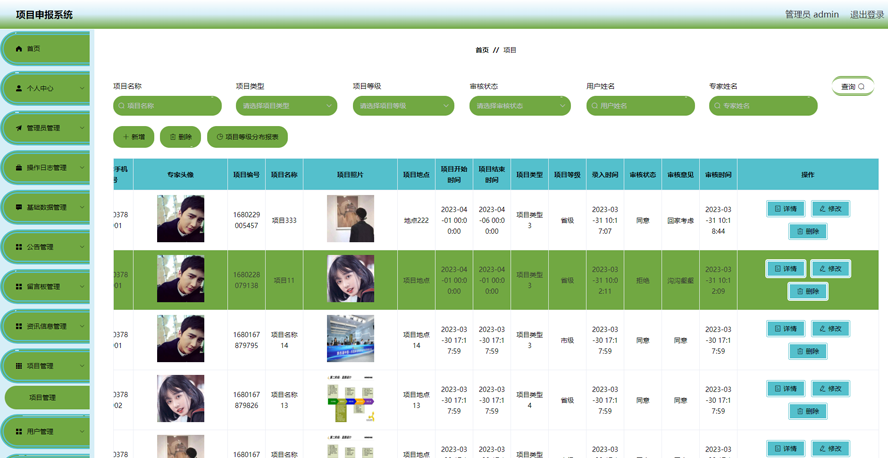The image size is (888, 458).
Task: Click 详情 for 项目11 row
Action: coord(786,268)
